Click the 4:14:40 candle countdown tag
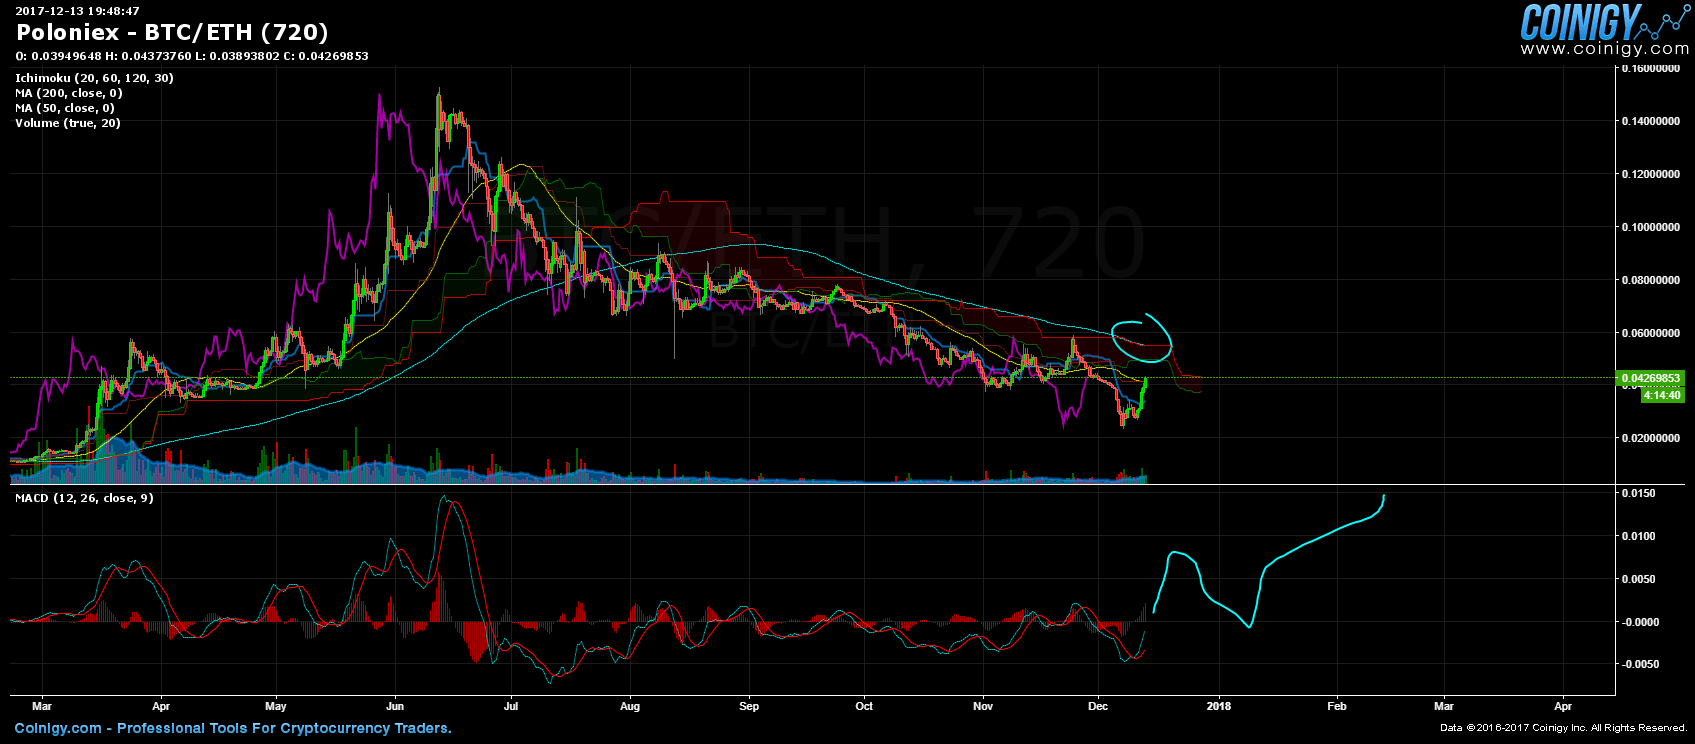The height and width of the screenshot is (744, 1695). point(1662,395)
